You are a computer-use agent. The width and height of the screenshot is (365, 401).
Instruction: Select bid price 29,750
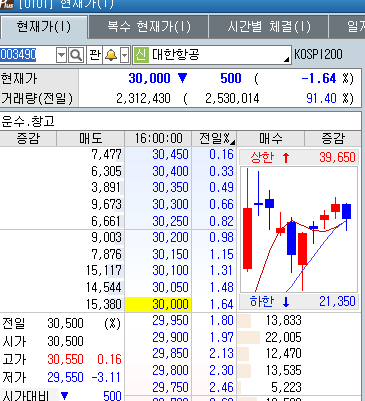point(170,387)
